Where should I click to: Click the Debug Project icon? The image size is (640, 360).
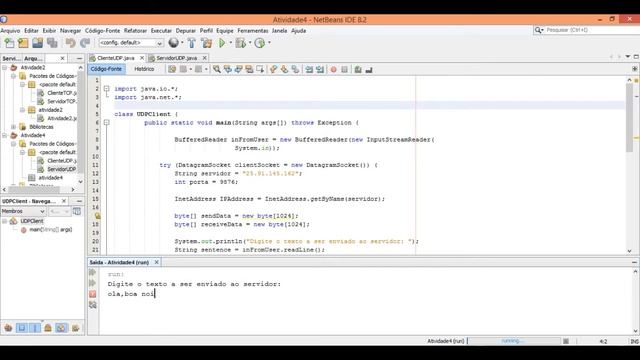click(240, 42)
